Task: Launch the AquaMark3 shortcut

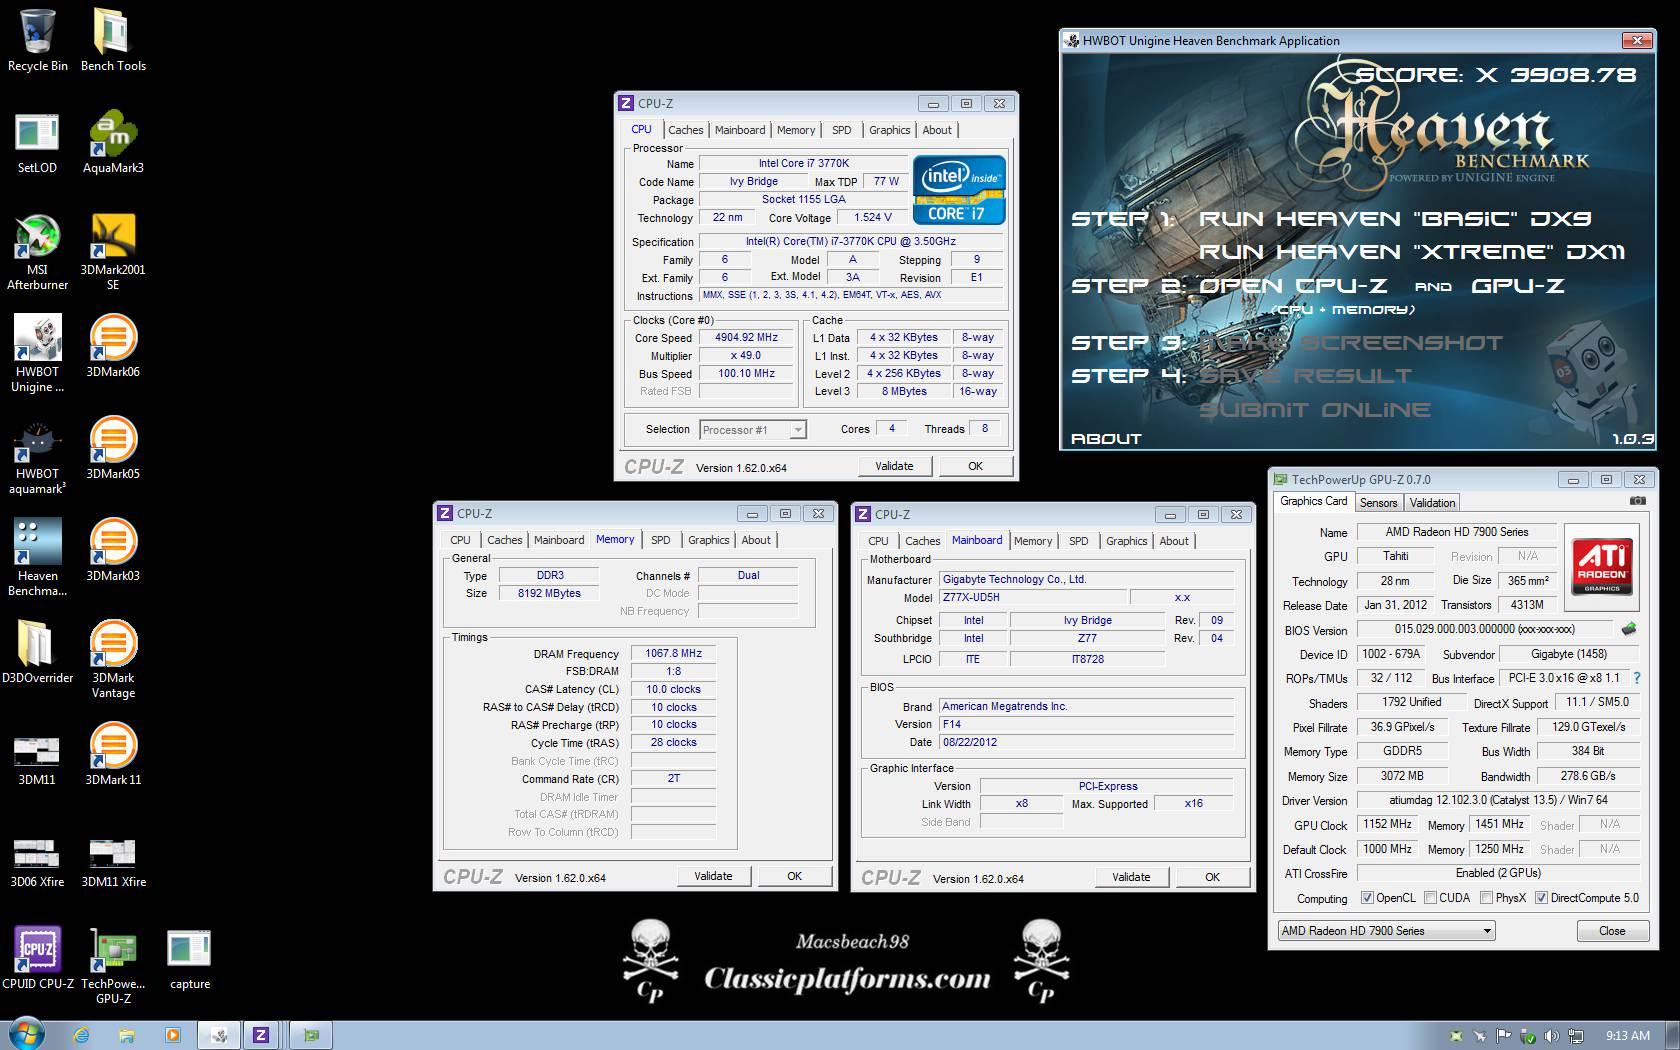Action: (x=113, y=142)
